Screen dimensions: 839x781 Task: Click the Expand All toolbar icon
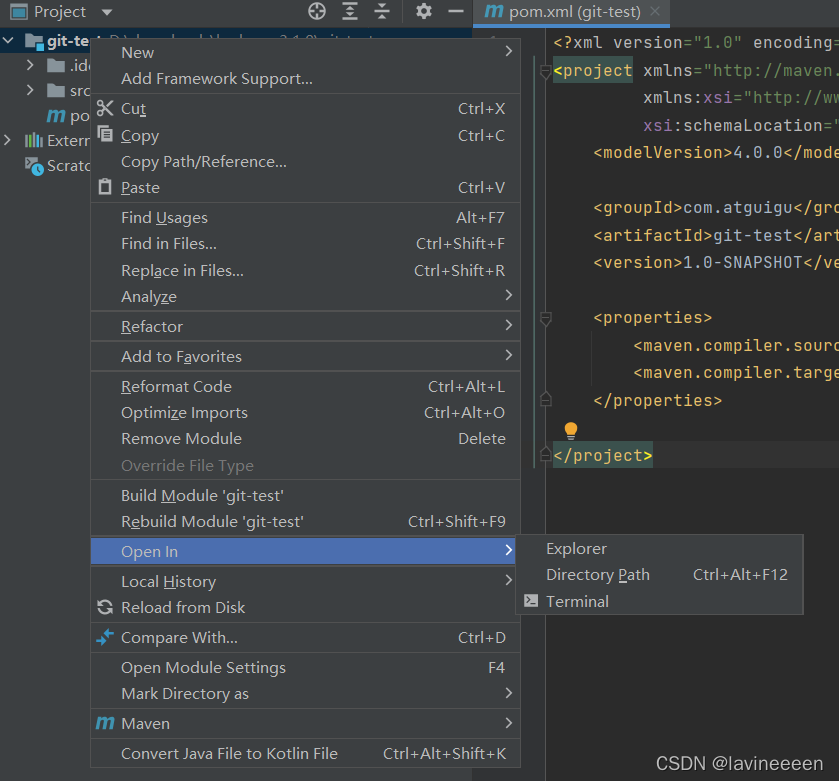[x=350, y=11]
